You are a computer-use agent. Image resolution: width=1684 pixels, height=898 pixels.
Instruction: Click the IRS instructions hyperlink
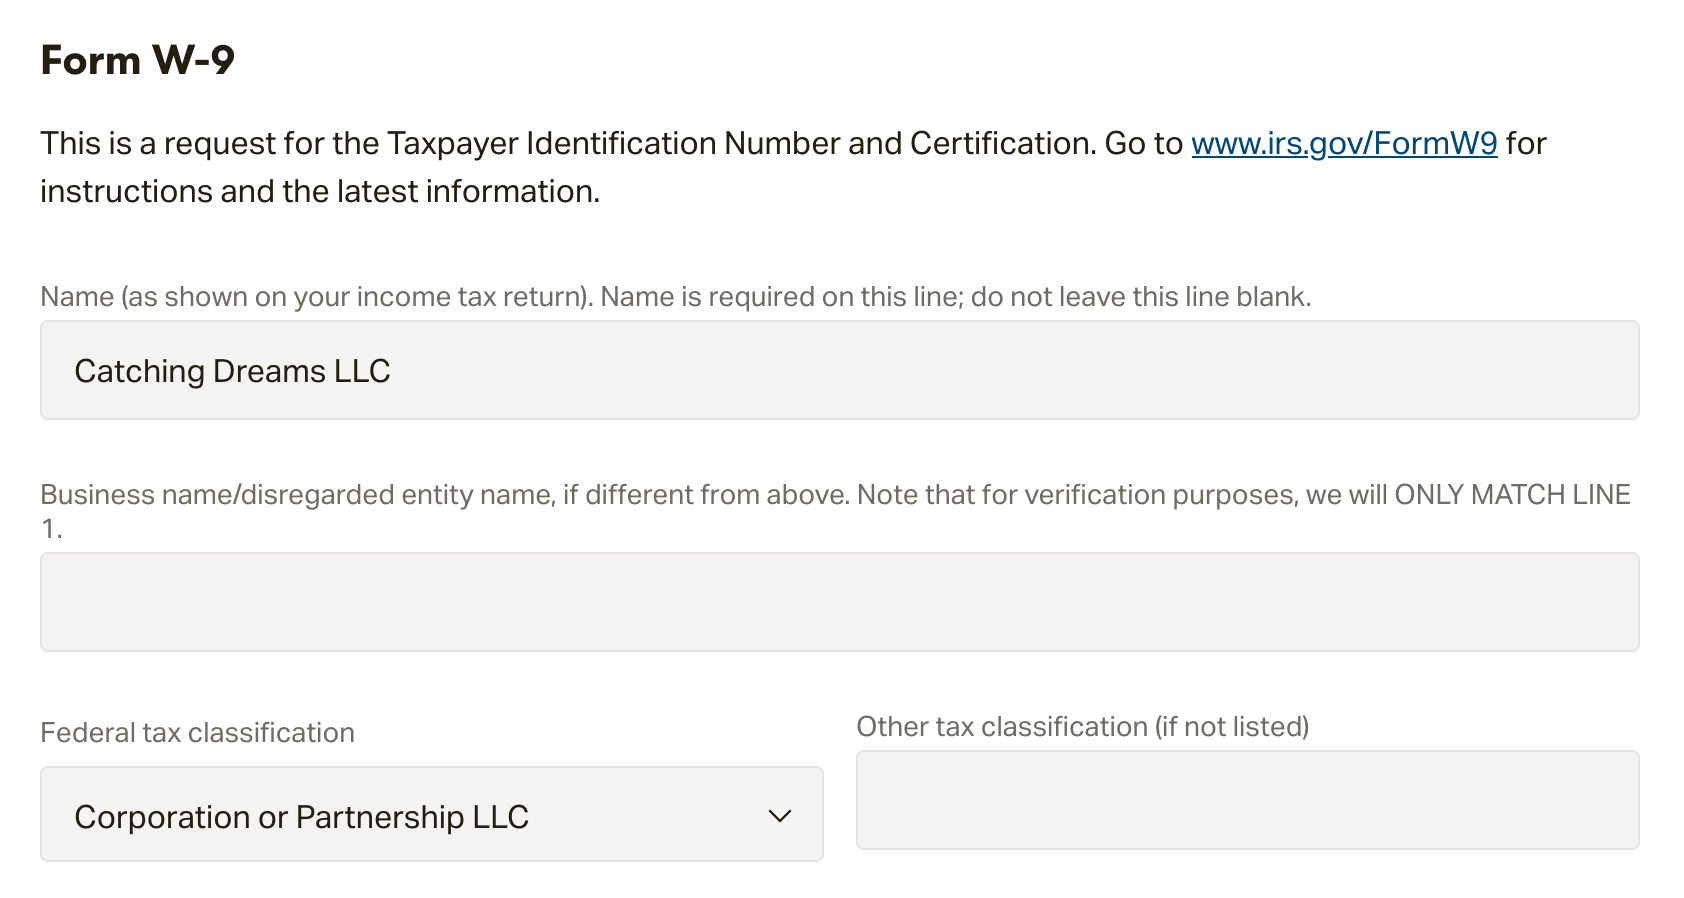1344,143
